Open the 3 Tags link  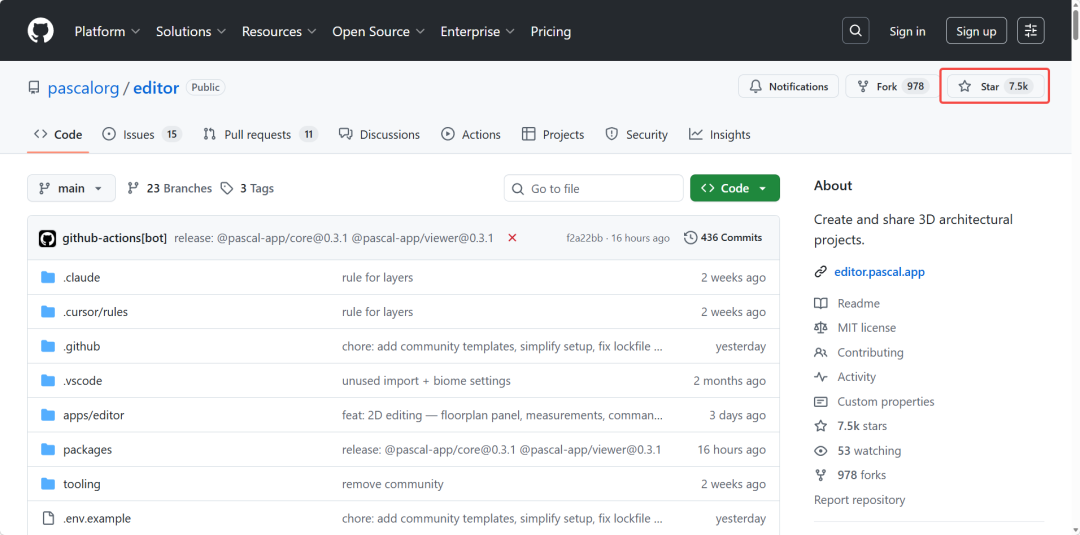coord(247,188)
